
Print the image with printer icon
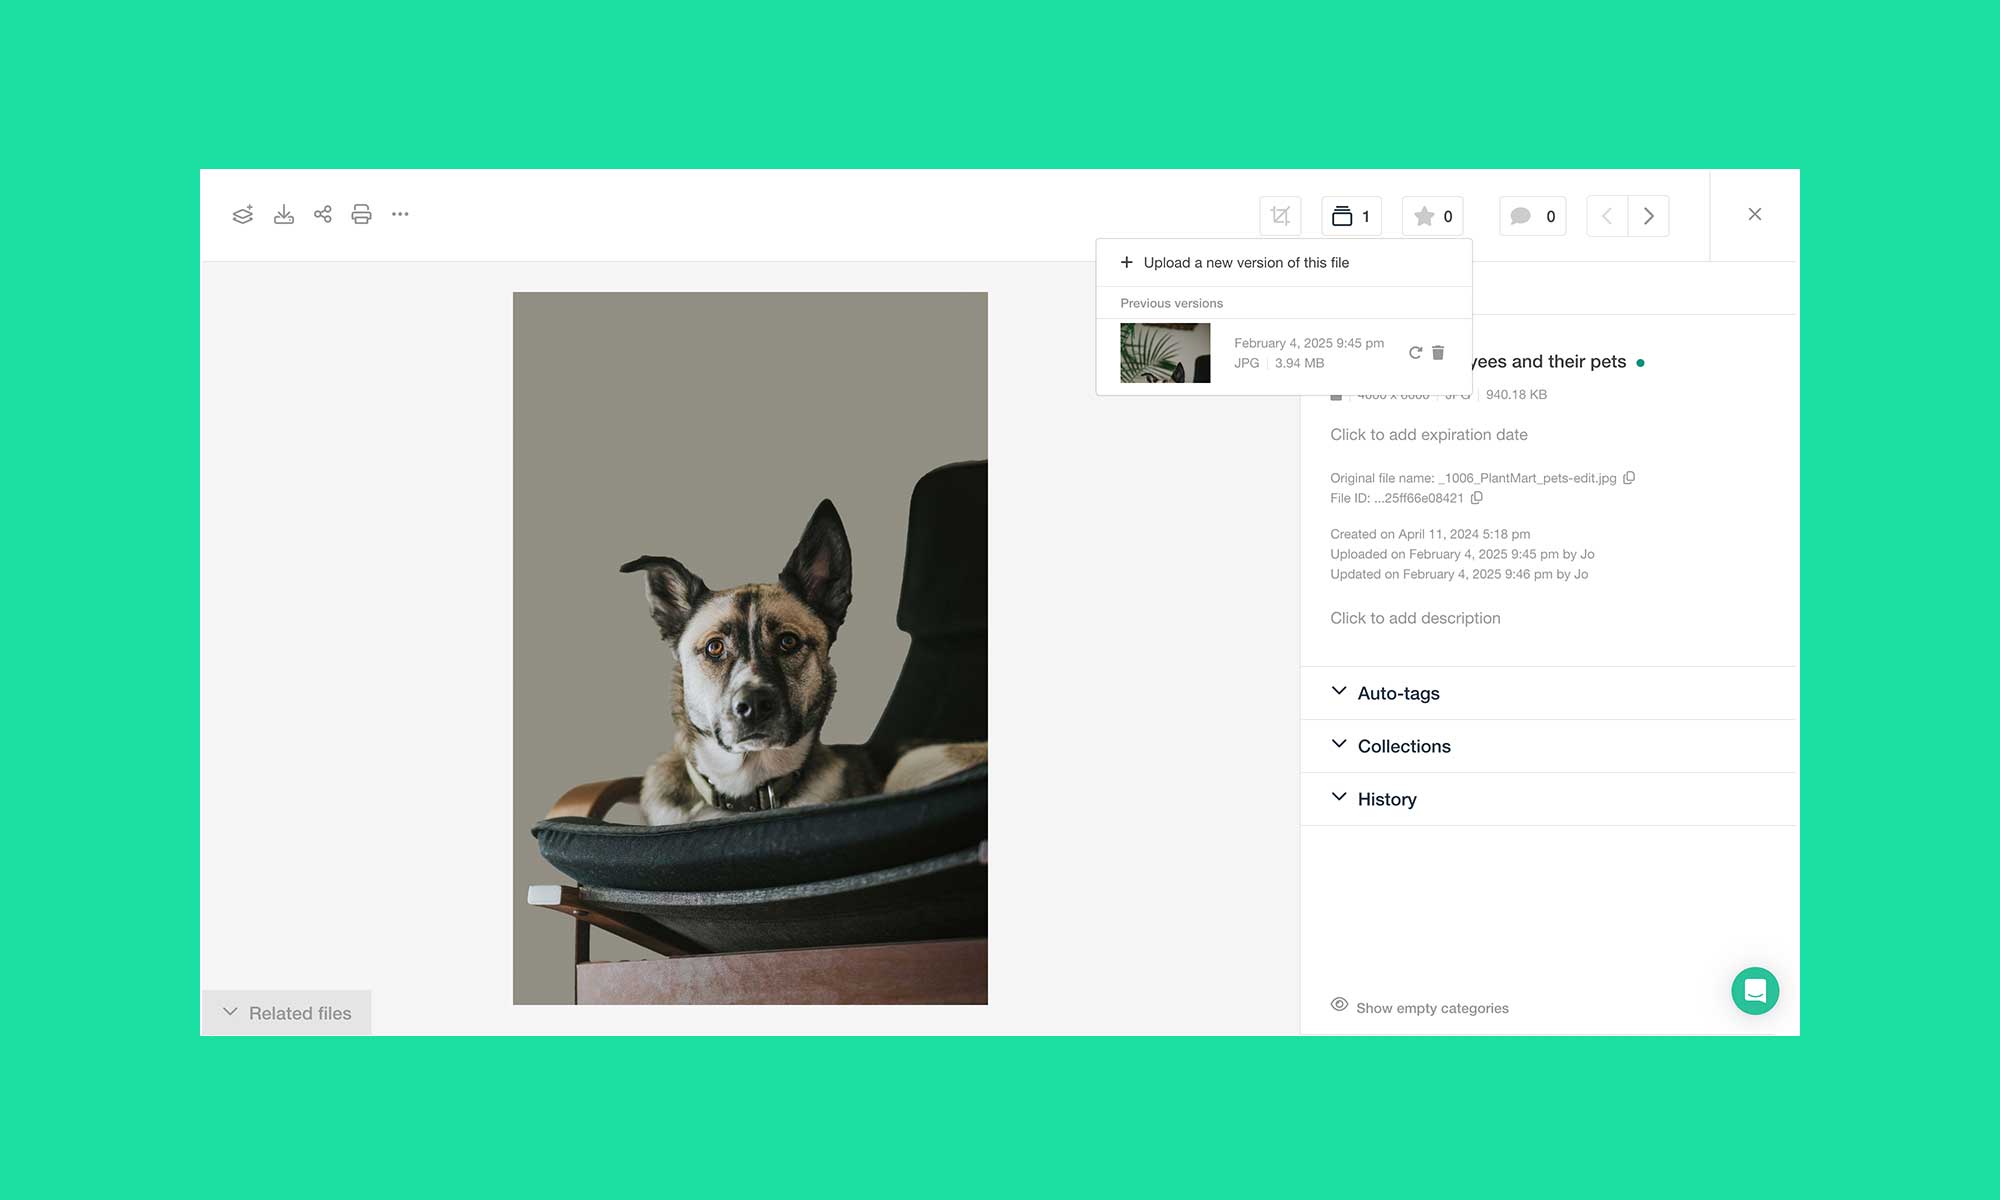coord(361,214)
